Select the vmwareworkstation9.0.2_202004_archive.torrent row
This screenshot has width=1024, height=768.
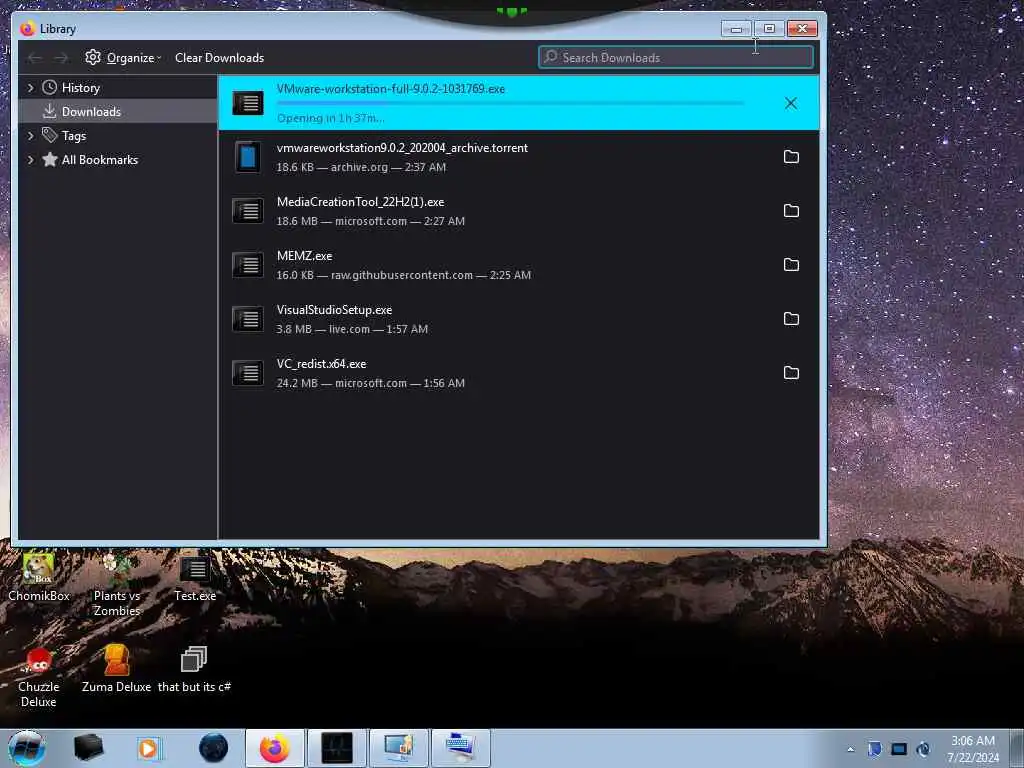pyautogui.click(x=519, y=157)
